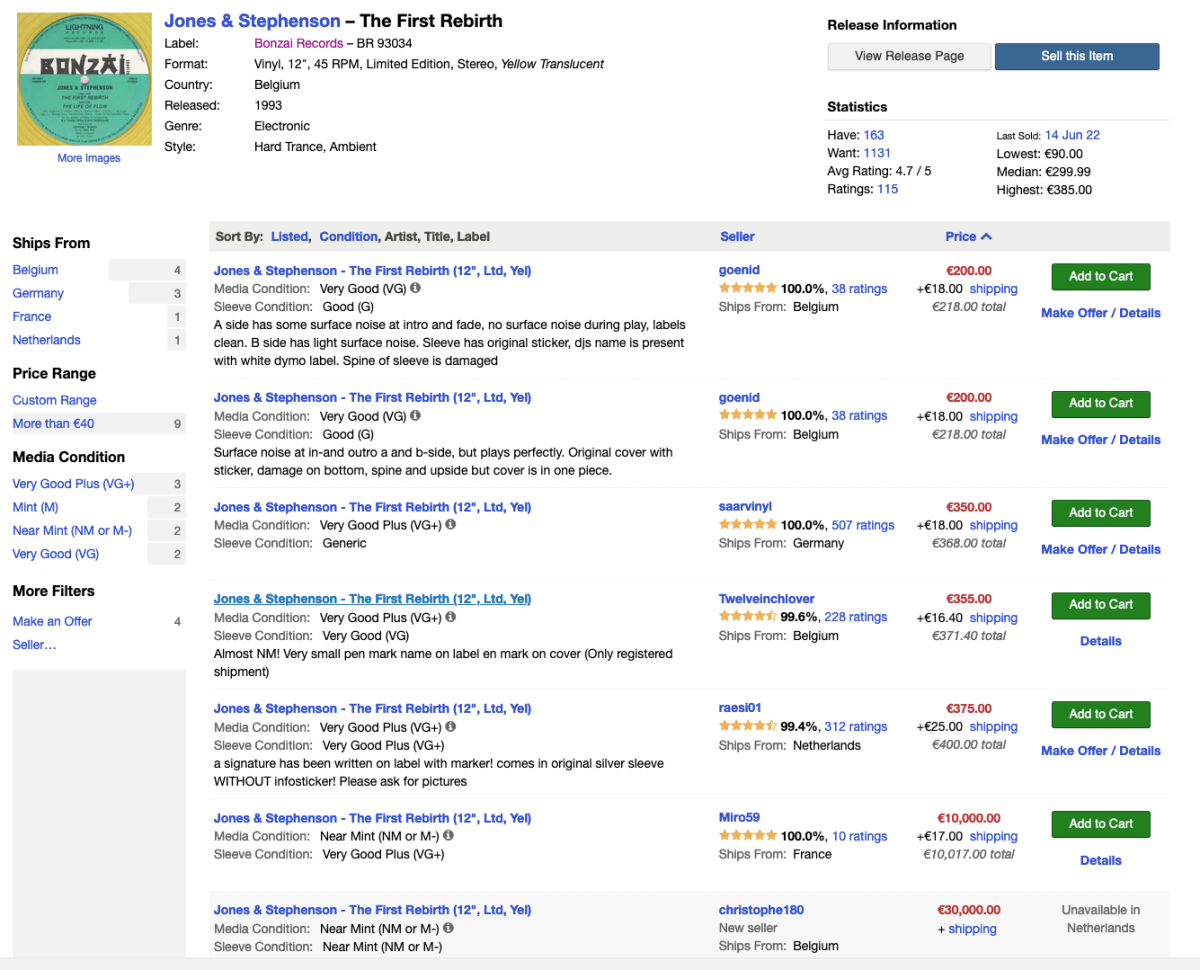Add raesi01 €375.00 listing to cart
The width and height of the screenshot is (1200, 970).
coord(1100,715)
